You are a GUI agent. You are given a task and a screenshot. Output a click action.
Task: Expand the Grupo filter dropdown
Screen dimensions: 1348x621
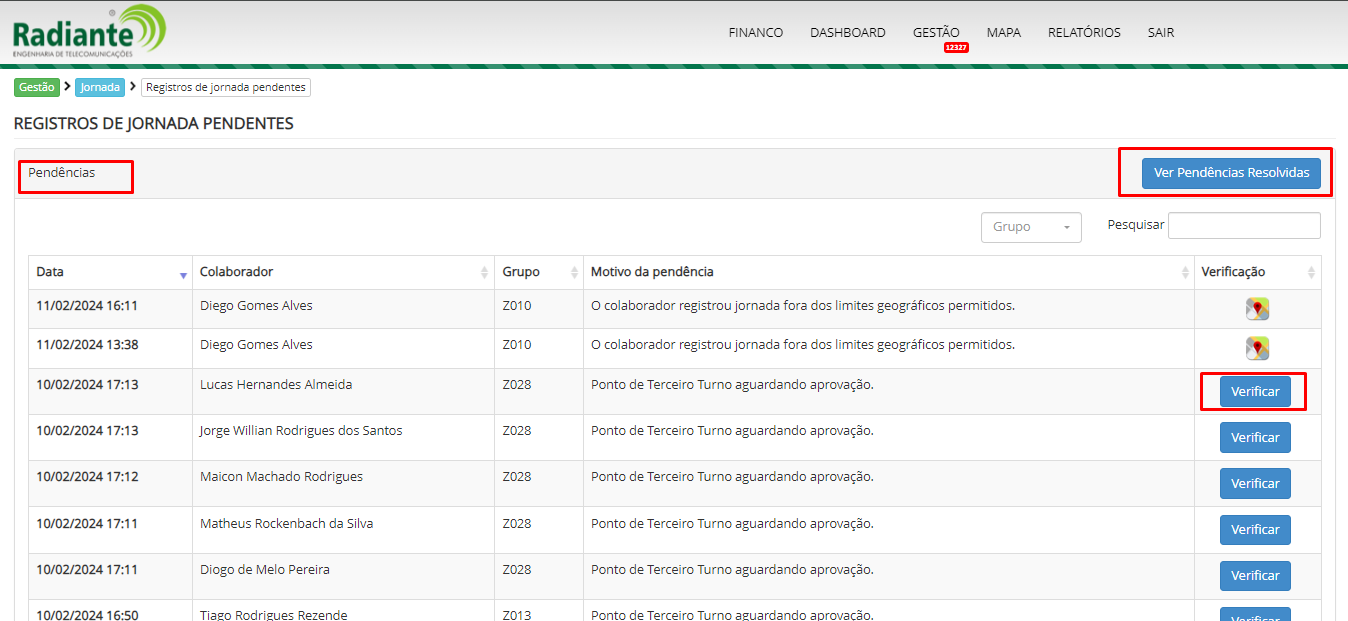tap(1031, 227)
